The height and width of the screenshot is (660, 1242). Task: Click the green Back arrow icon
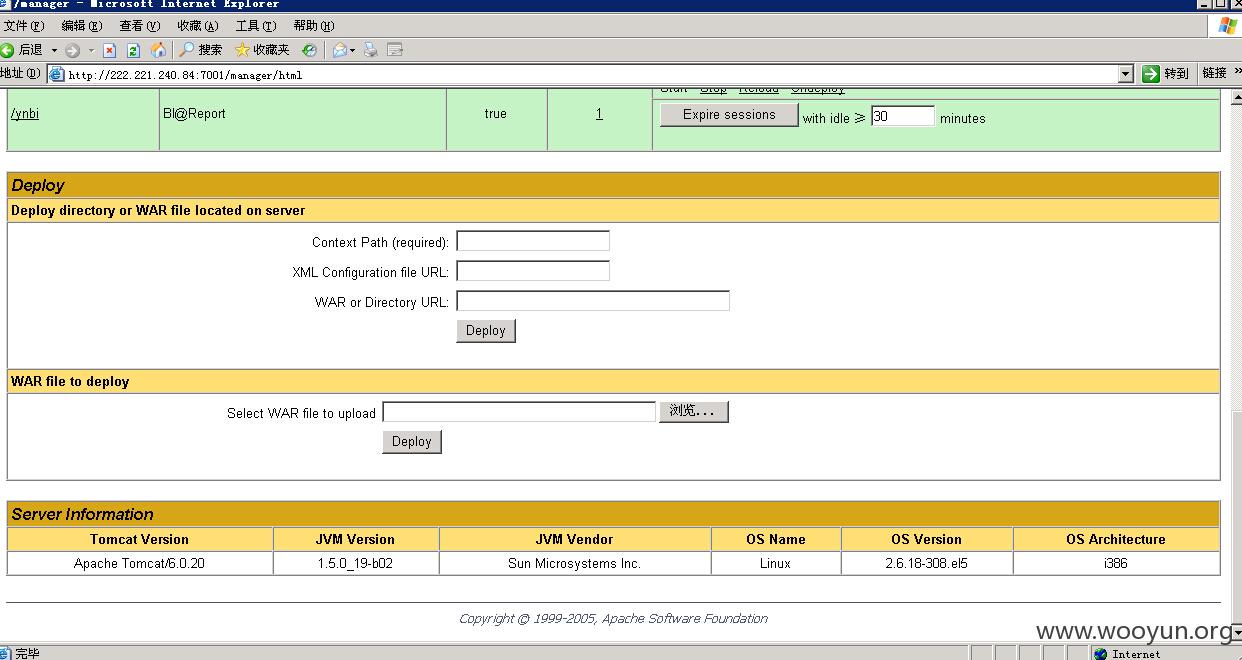(x=8, y=50)
